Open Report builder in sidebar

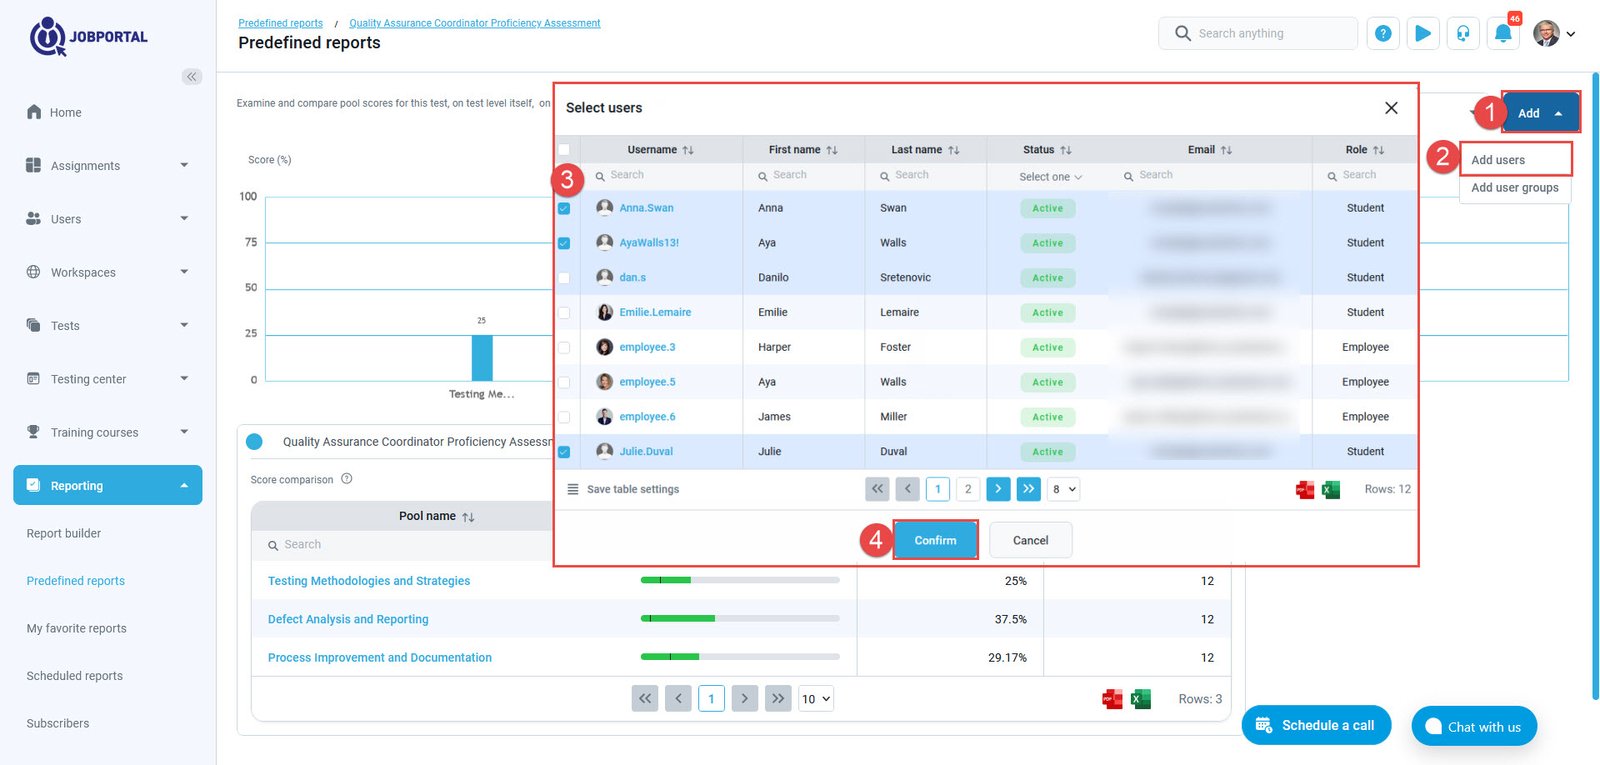64,534
